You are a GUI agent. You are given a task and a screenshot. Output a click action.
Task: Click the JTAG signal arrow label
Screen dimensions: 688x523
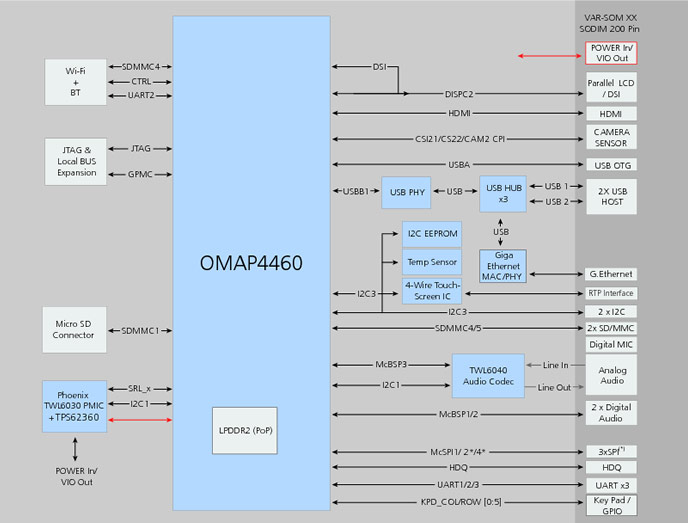point(140,149)
